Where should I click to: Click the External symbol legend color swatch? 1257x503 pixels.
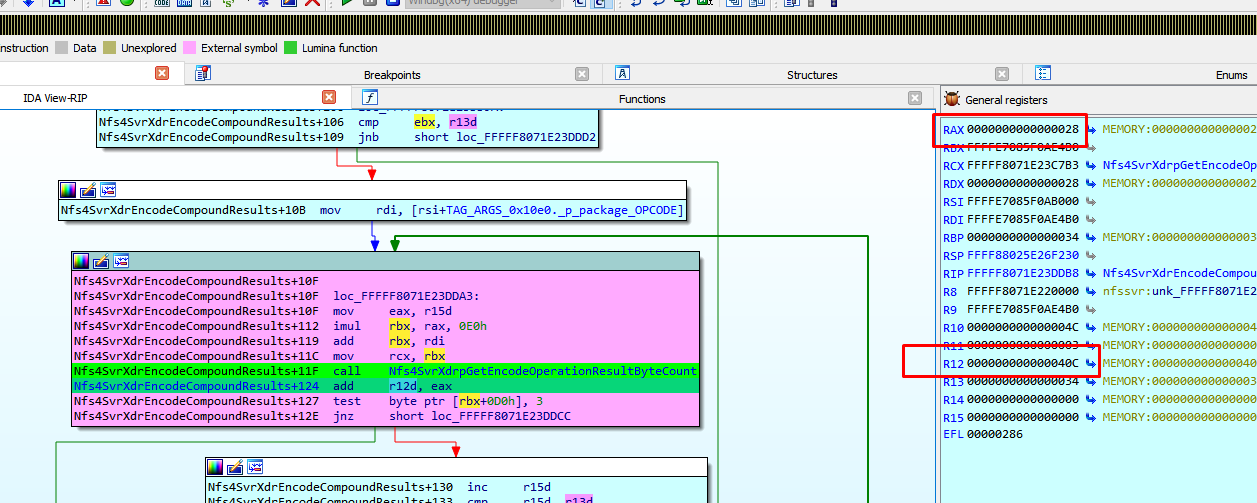[190, 48]
